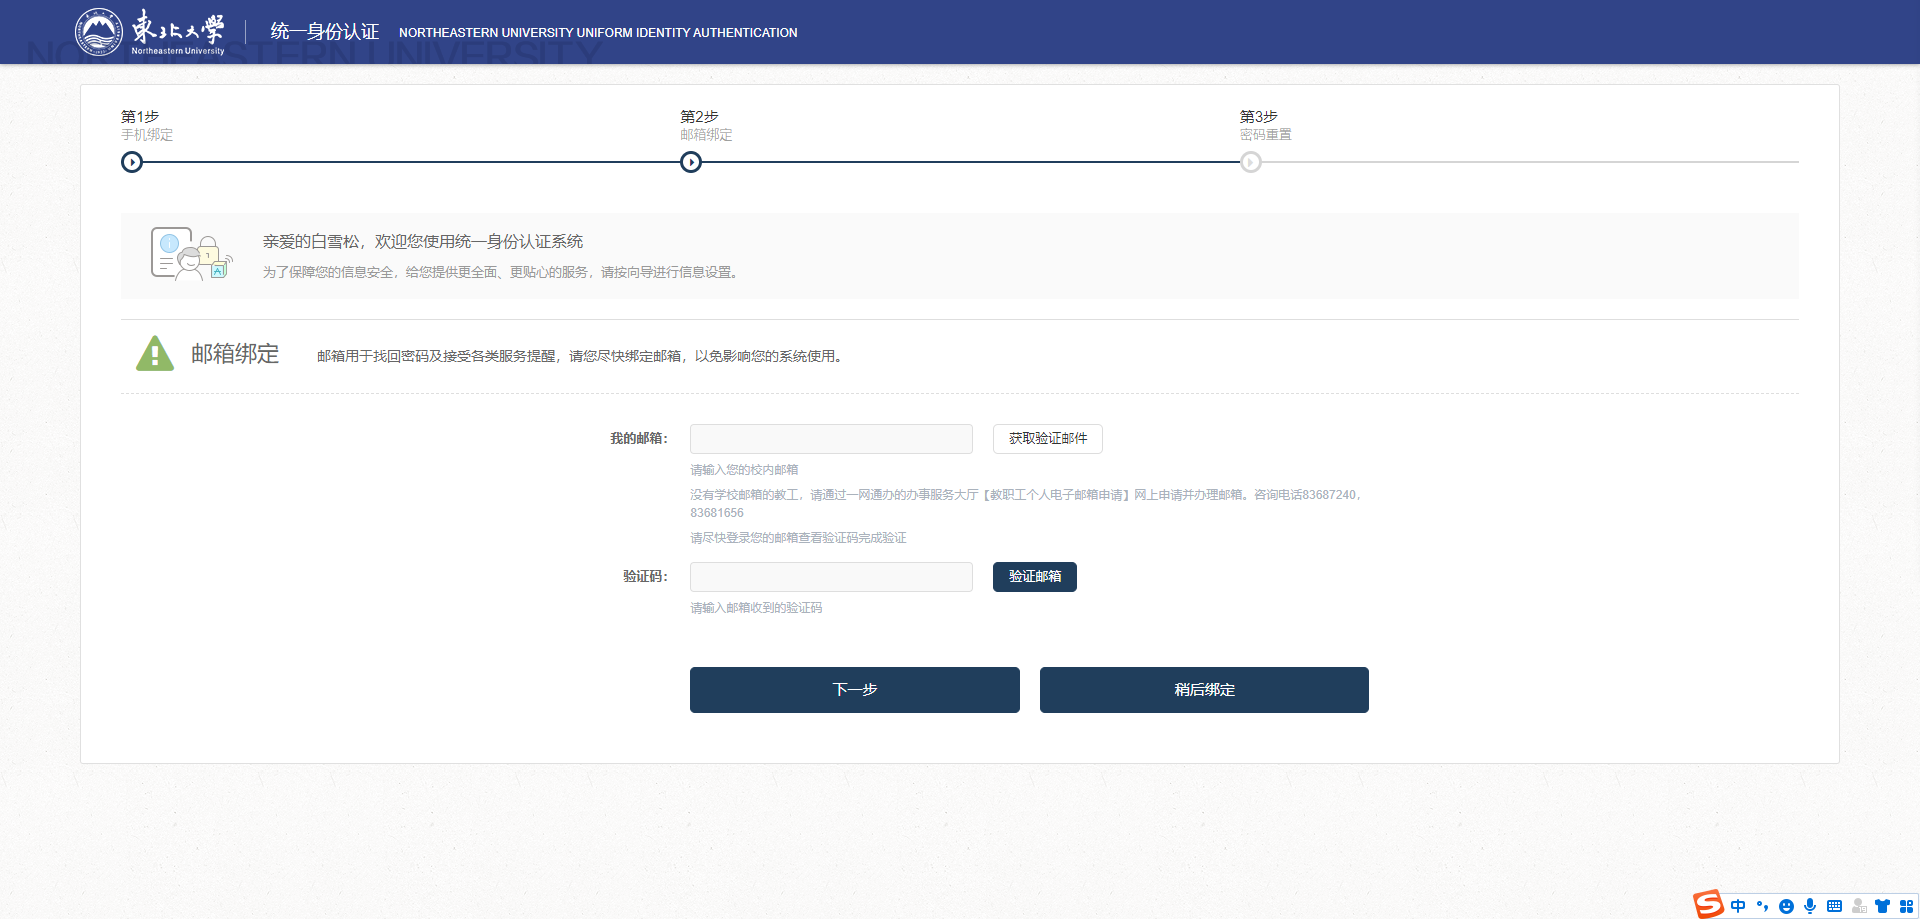Screen dimensions: 1920x919
Task: Click the identity verification illustration graphic
Action: coord(191,255)
